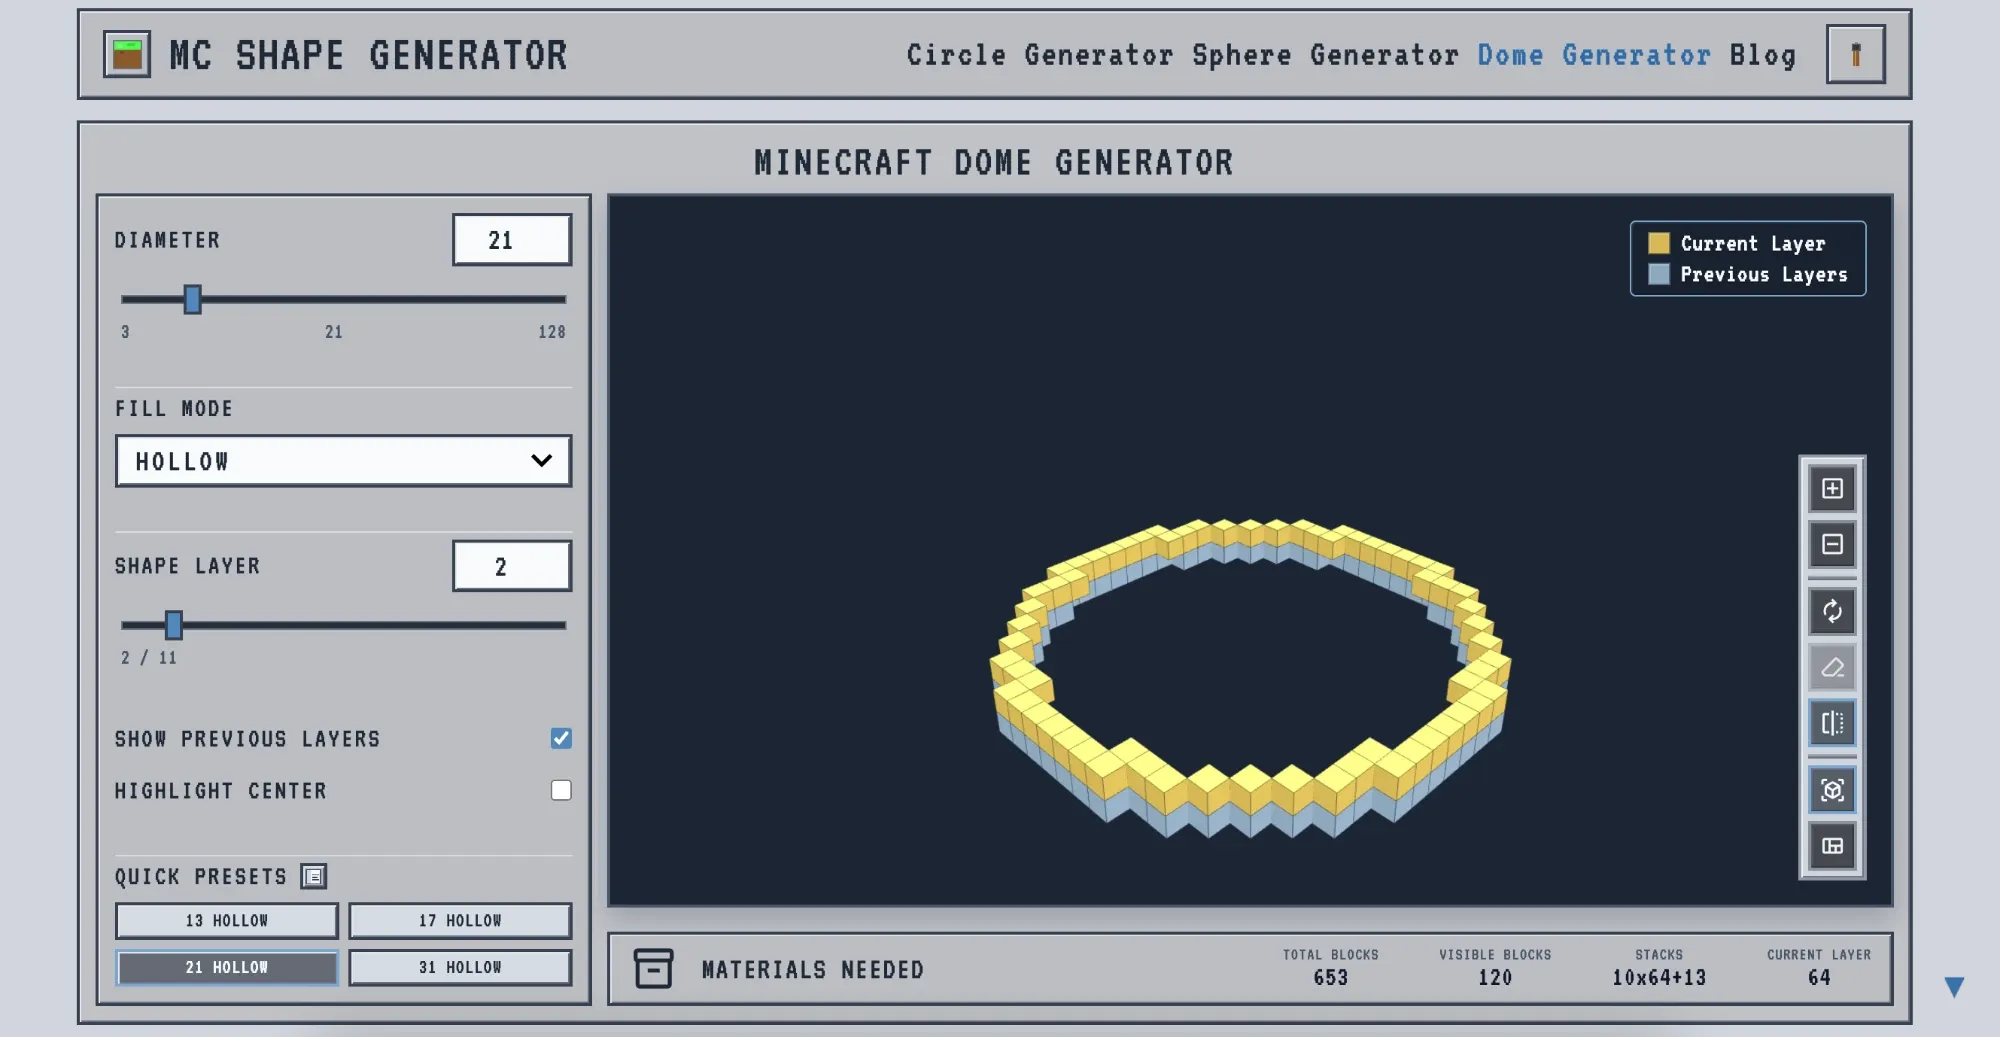Open the Fill Mode Hollow dropdown
Viewport: 2000px width, 1037px height.
(343, 461)
